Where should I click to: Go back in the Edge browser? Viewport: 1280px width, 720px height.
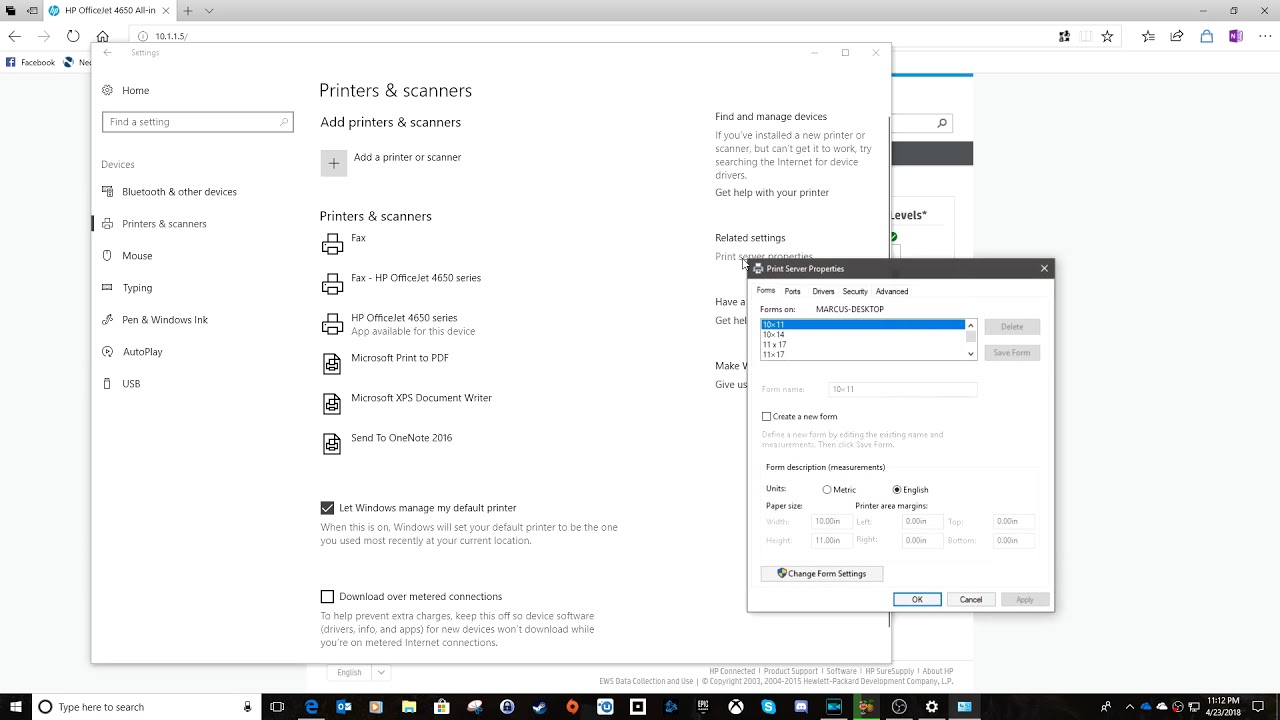click(x=15, y=36)
